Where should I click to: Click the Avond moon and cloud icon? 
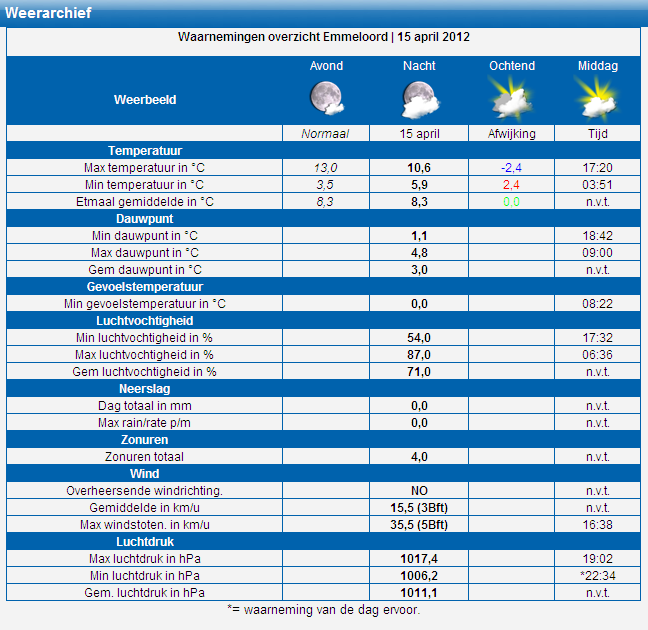[x=326, y=99]
